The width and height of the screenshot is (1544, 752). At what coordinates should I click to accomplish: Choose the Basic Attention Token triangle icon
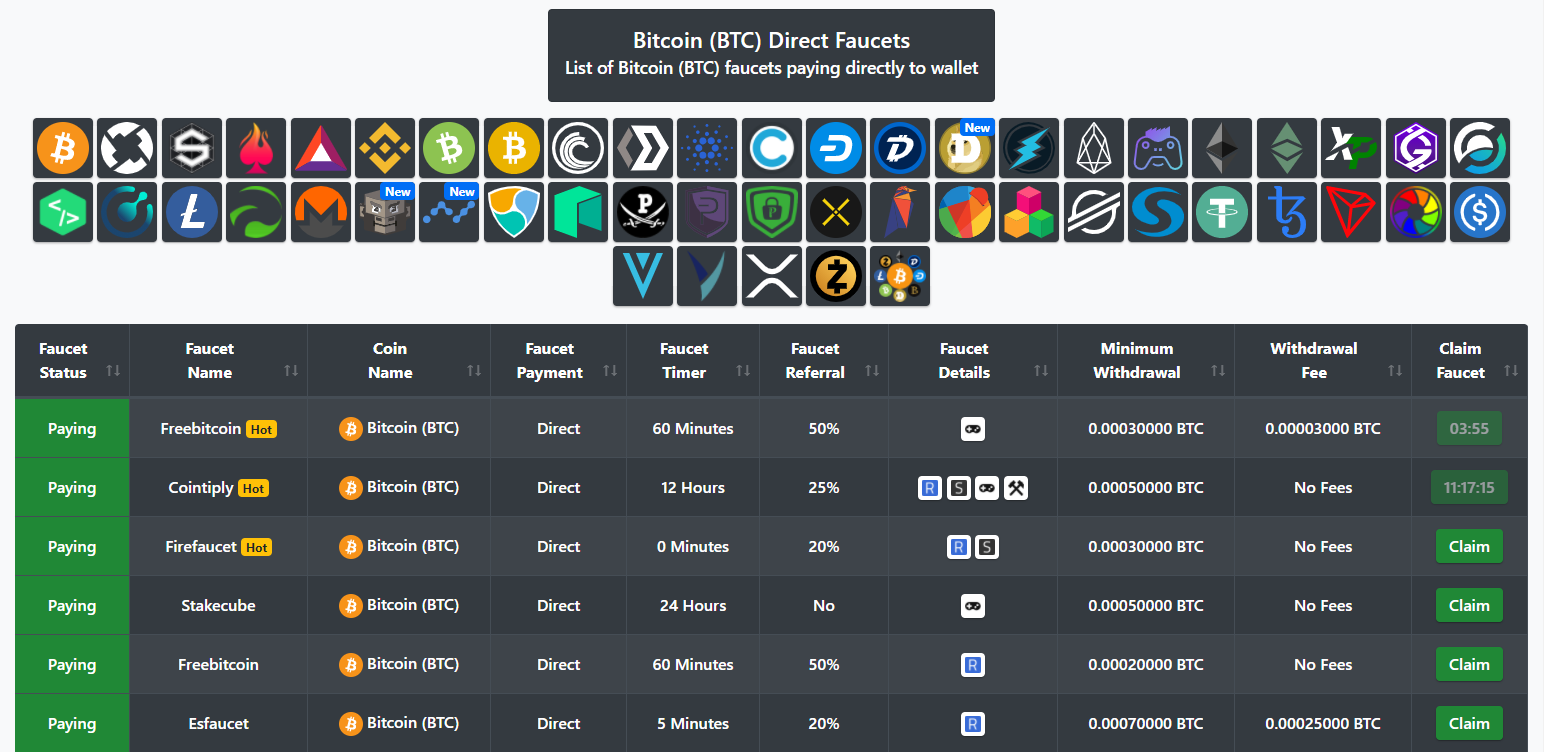click(x=321, y=148)
